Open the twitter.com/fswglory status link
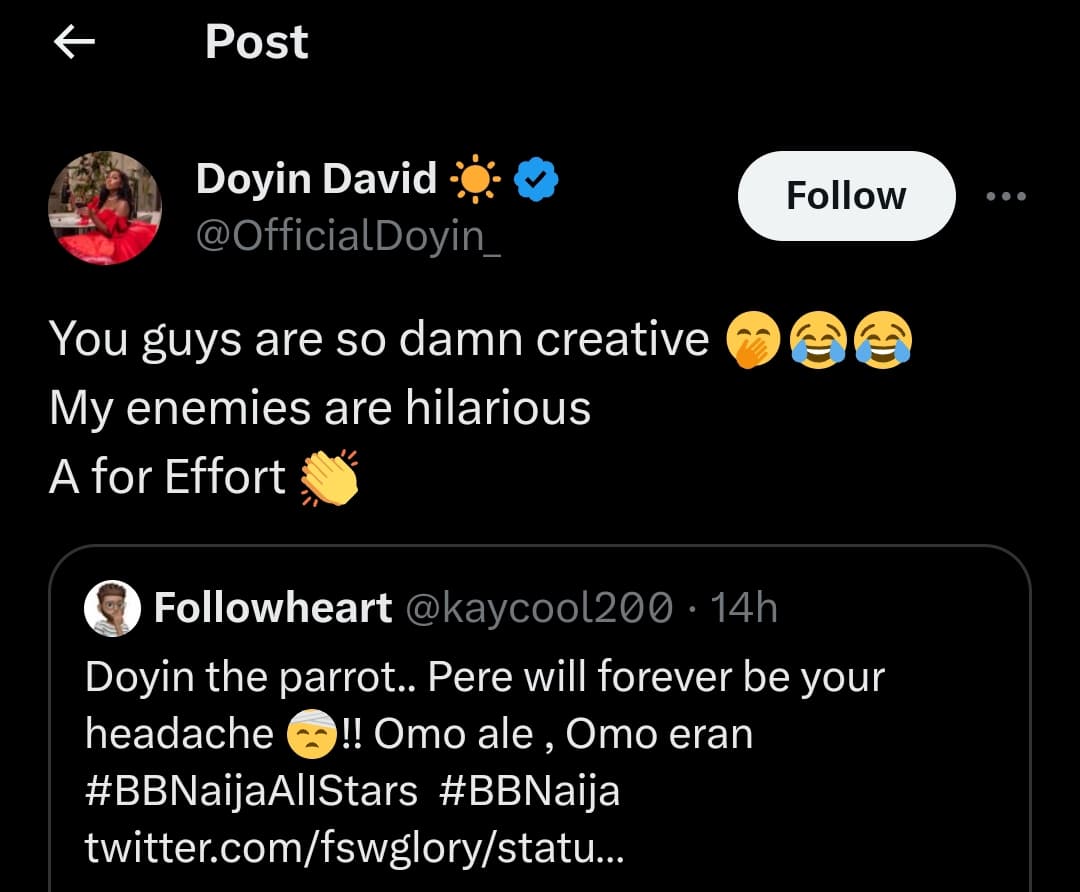1080x892 pixels. tap(357, 849)
